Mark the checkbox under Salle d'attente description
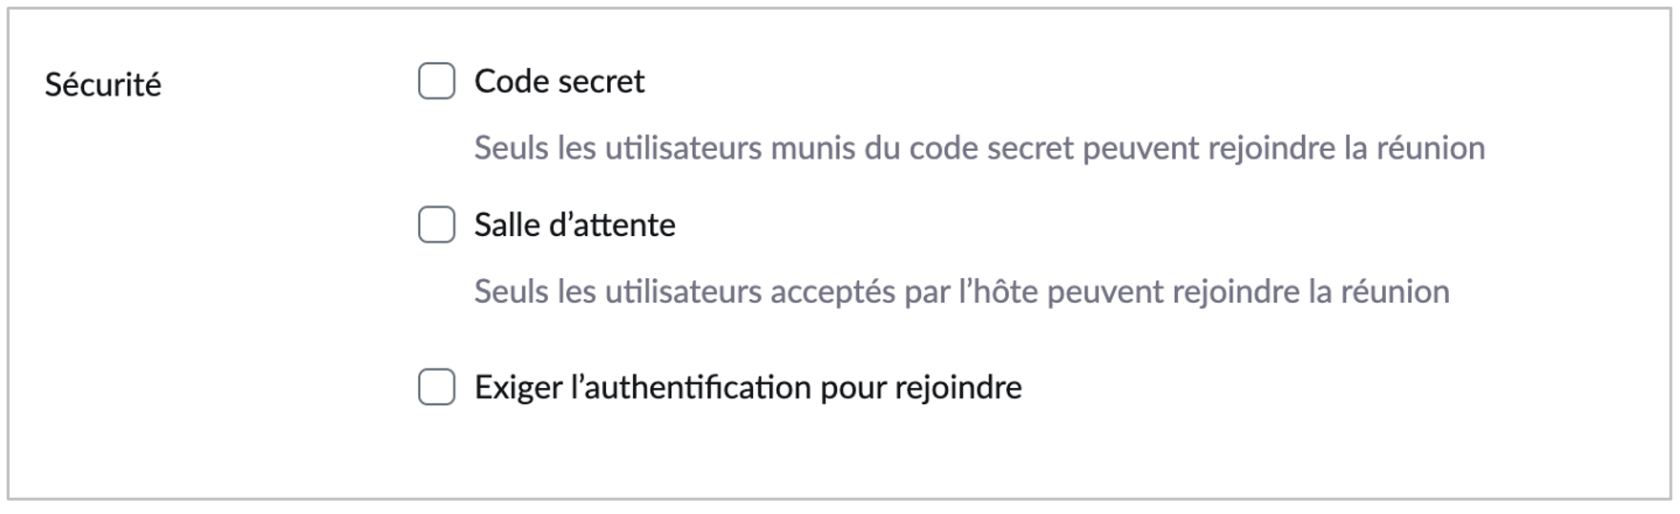The height and width of the screenshot is (514, 1680). click(436, 387)
